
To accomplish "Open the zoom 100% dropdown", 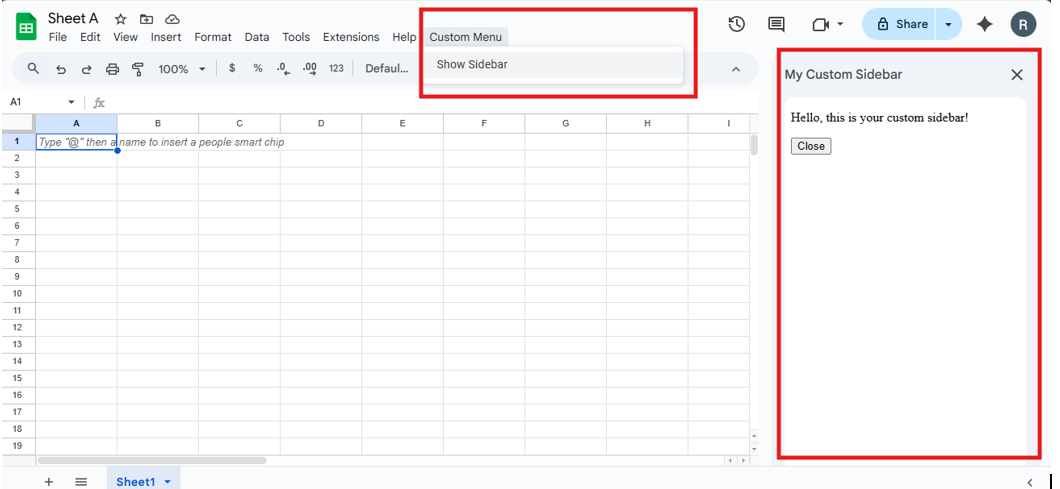I will (181, 69).
